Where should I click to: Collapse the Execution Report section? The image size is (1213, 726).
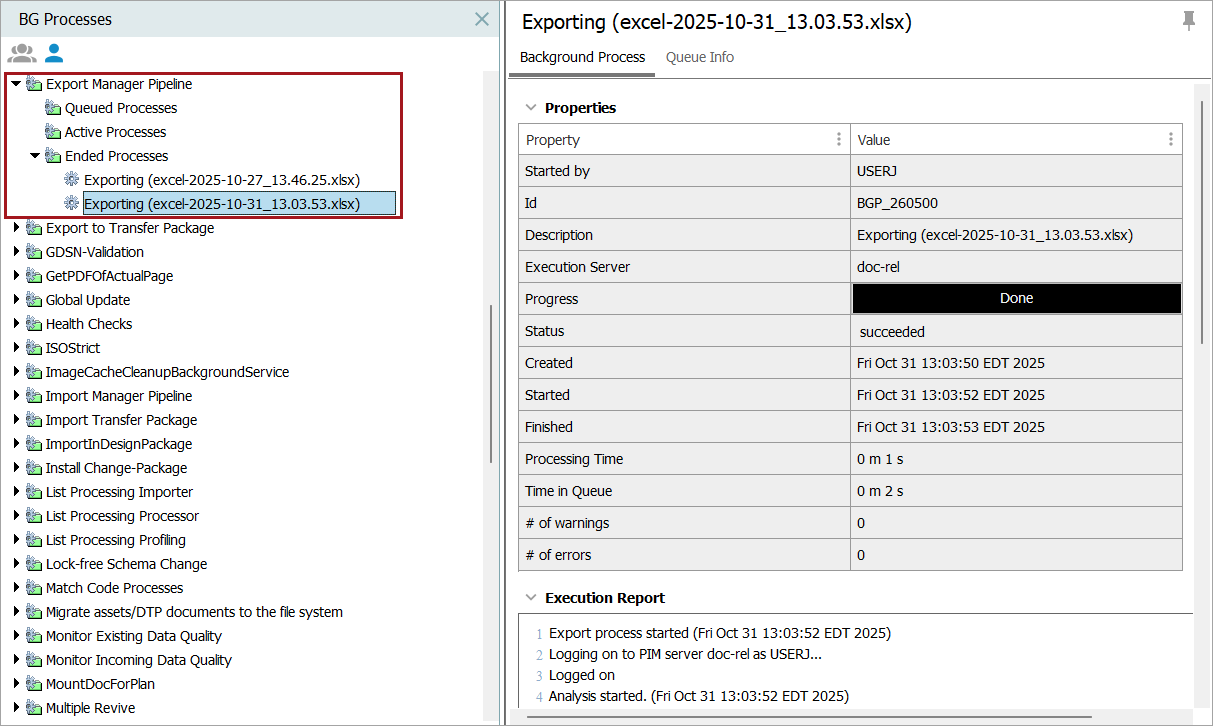pyautogui.click(x=529, y=598)
